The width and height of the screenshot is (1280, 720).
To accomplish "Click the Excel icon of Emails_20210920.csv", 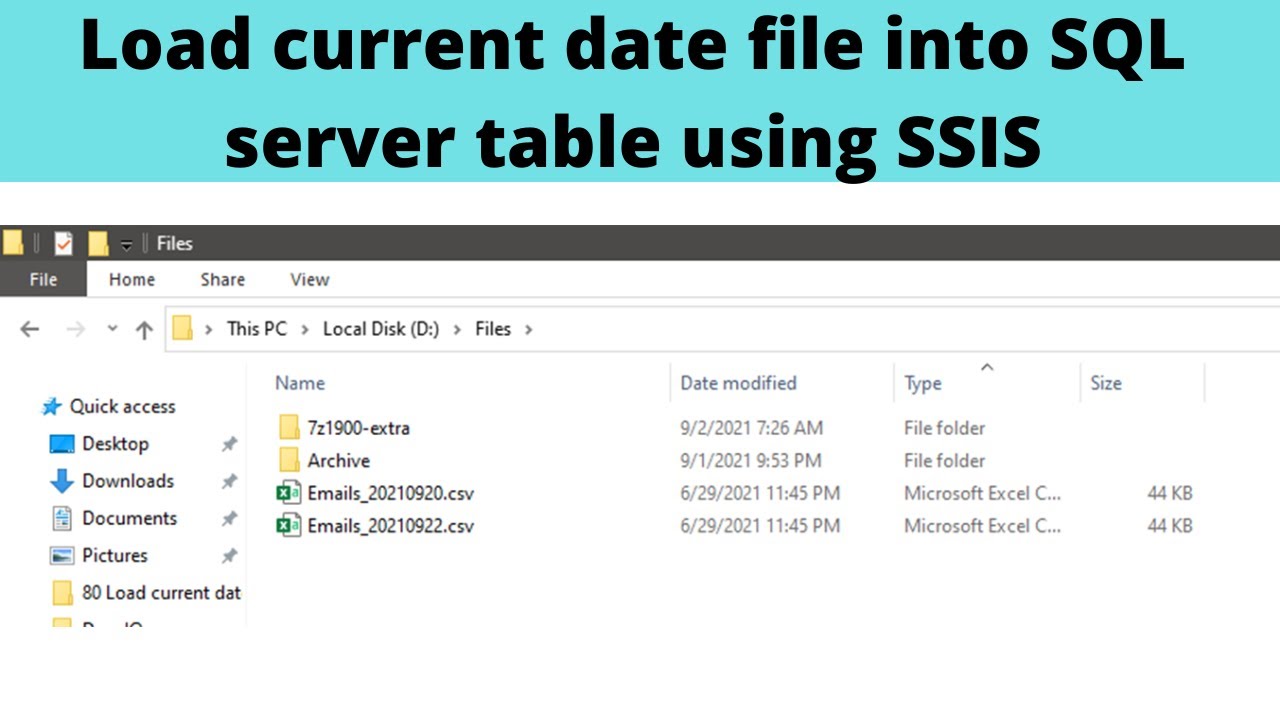I will [289, 493].
